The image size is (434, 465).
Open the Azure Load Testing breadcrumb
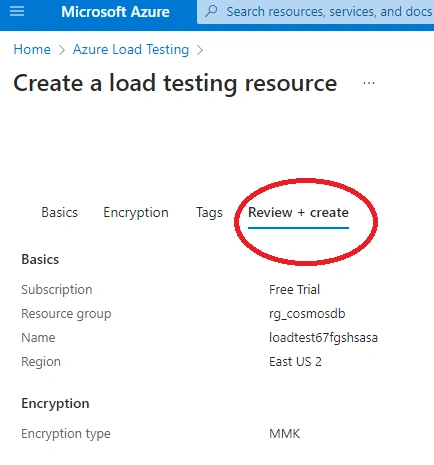(131, 49)
